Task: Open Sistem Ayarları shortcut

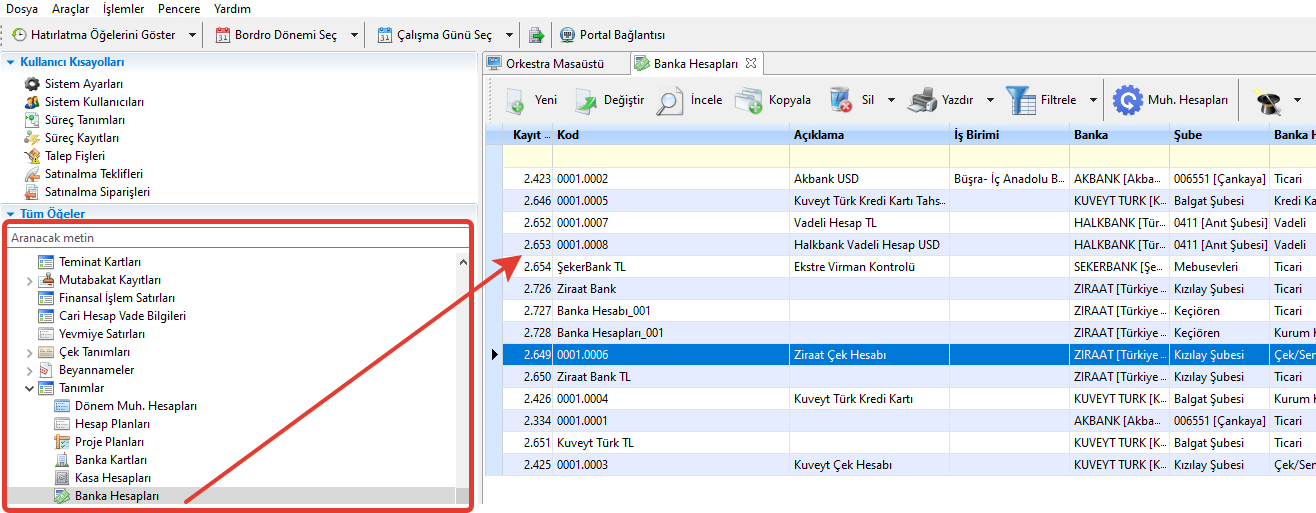Action: [84, 84]
